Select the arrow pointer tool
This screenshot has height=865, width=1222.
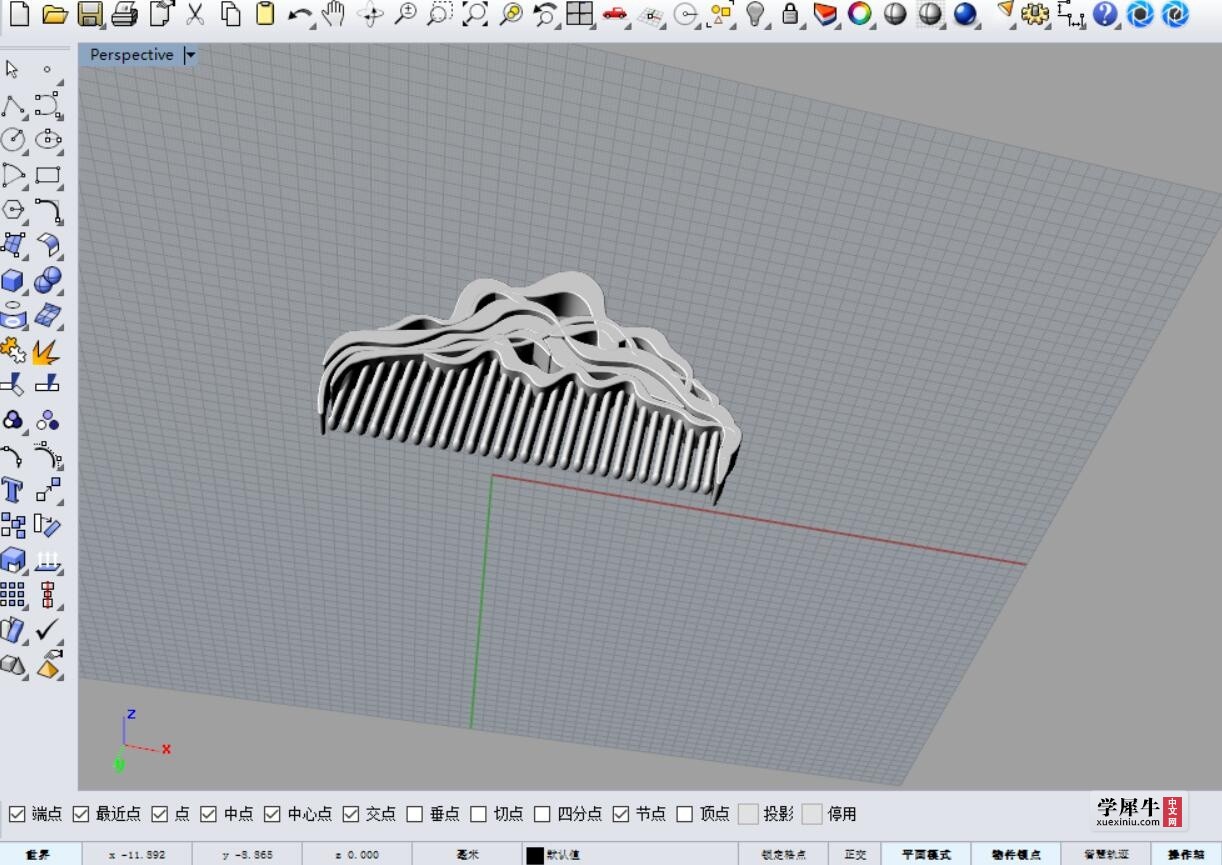point(13,69)
